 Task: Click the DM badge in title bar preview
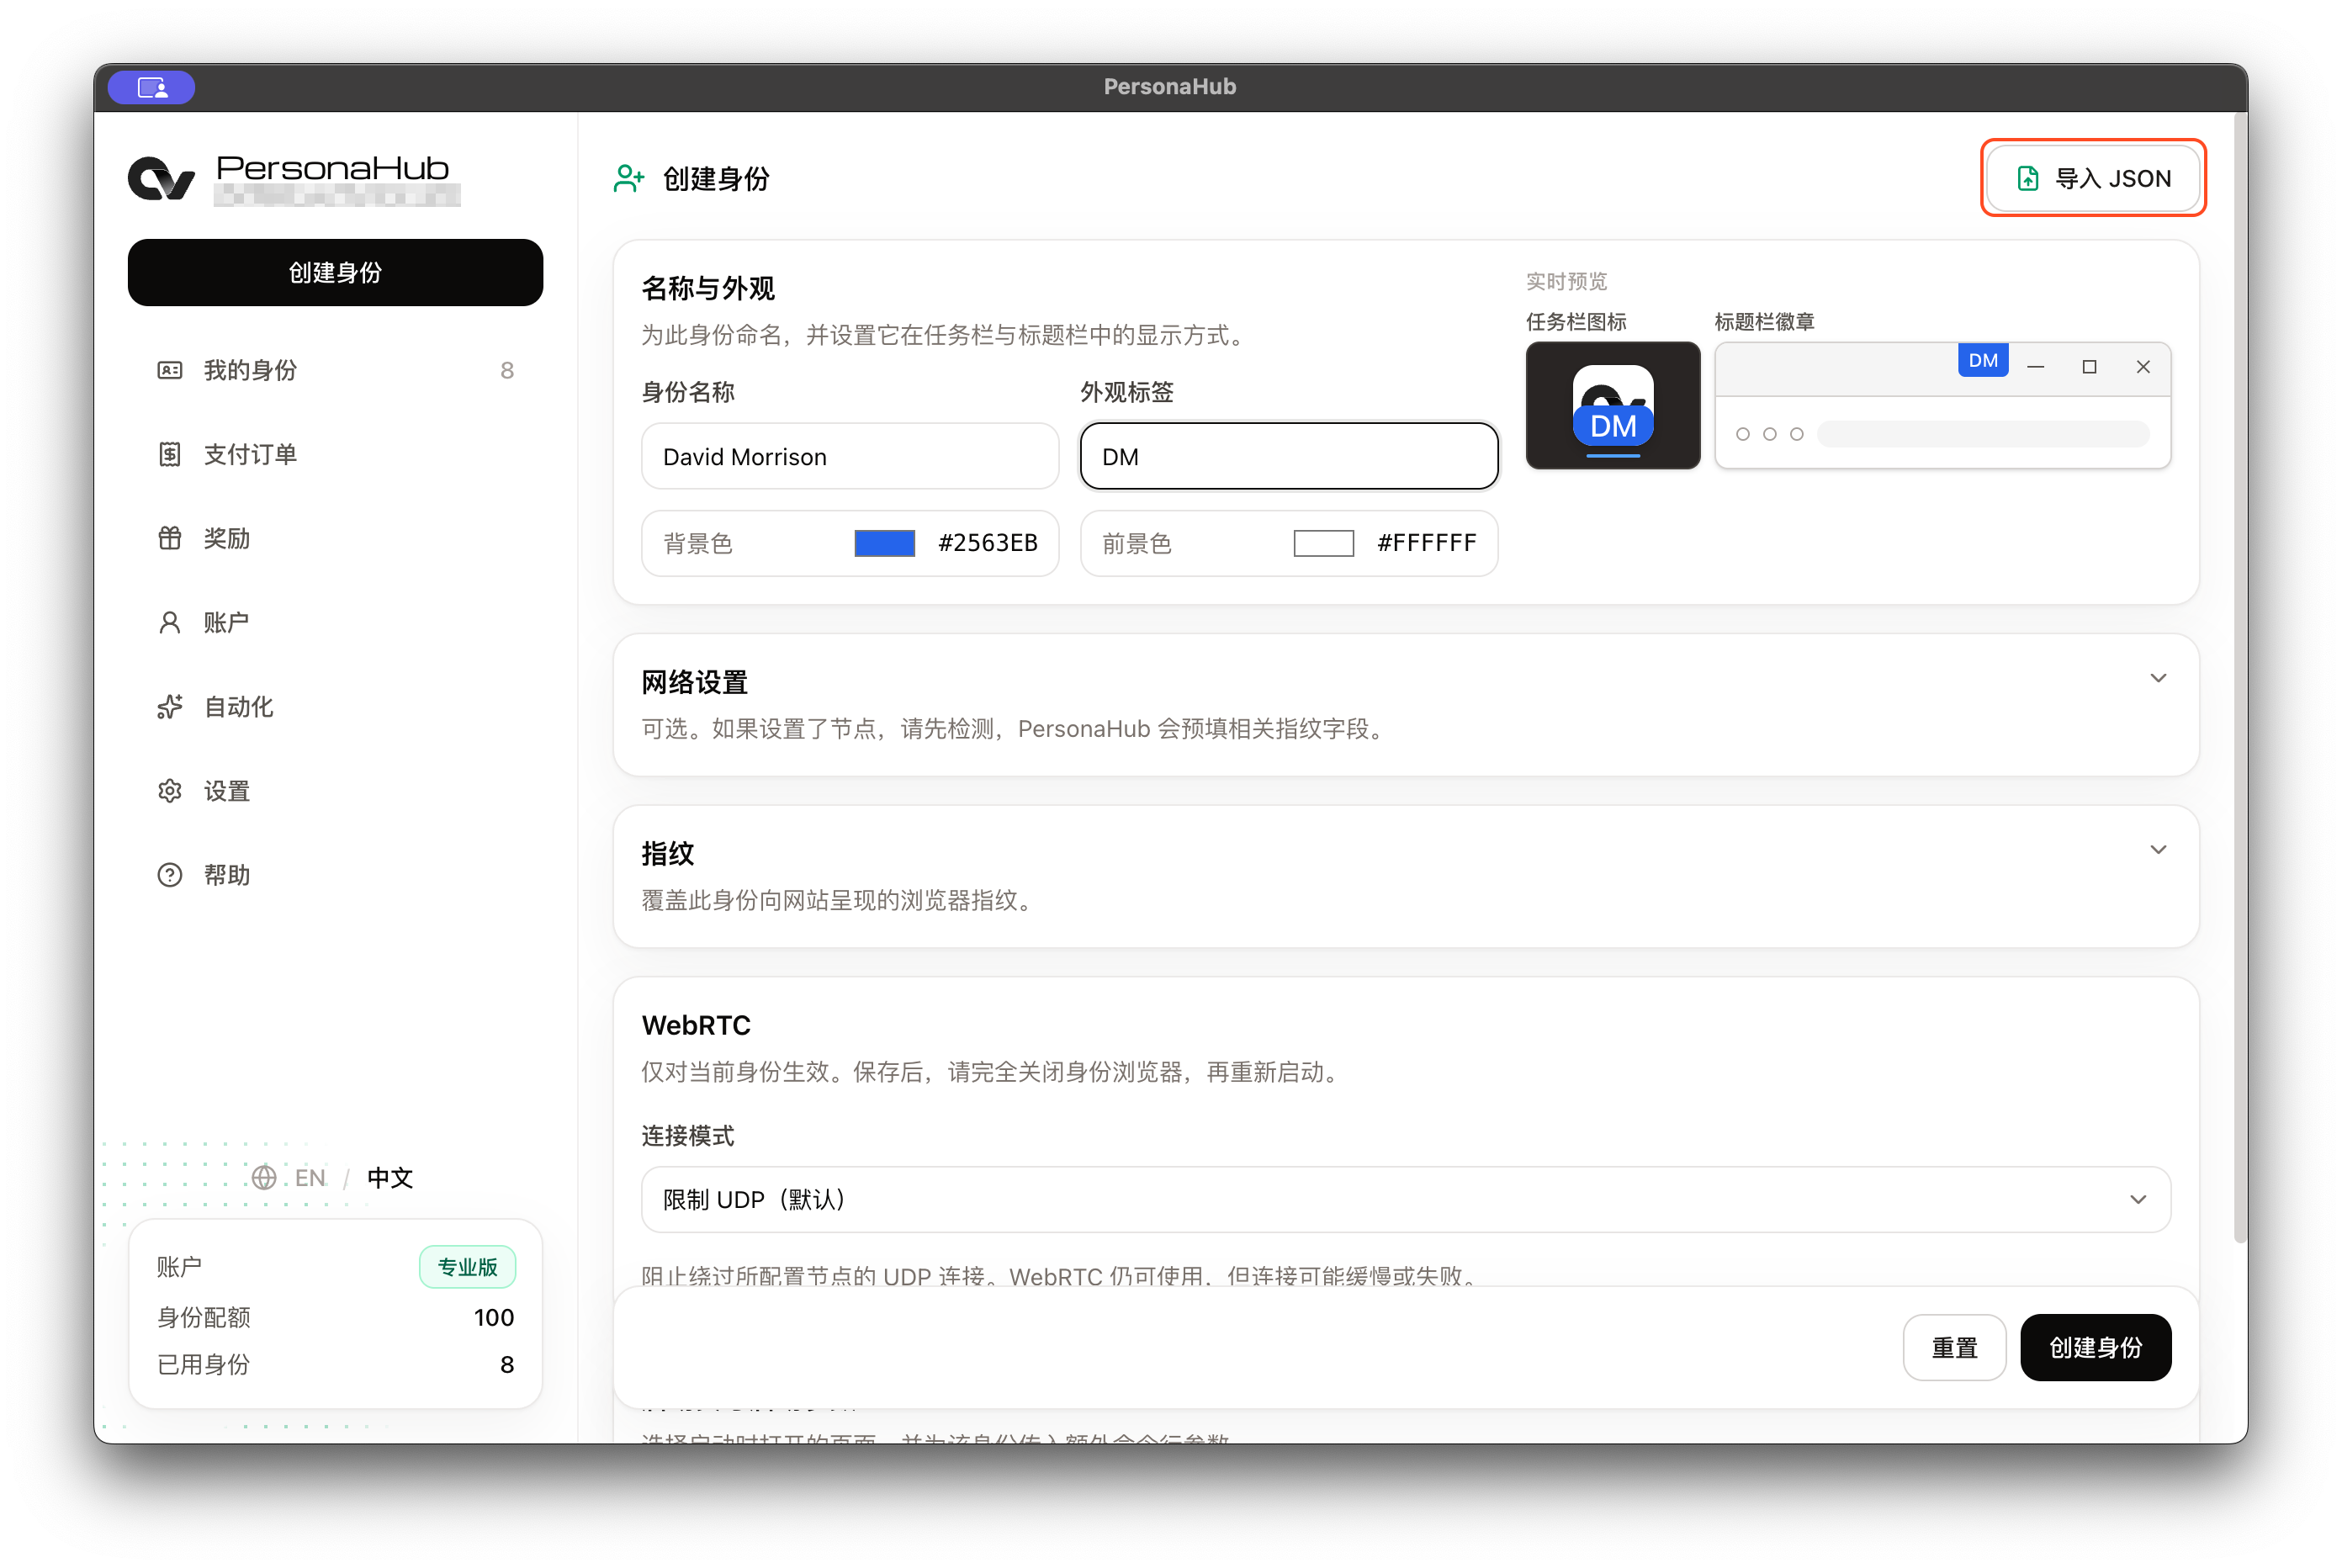click(1982, 361)
